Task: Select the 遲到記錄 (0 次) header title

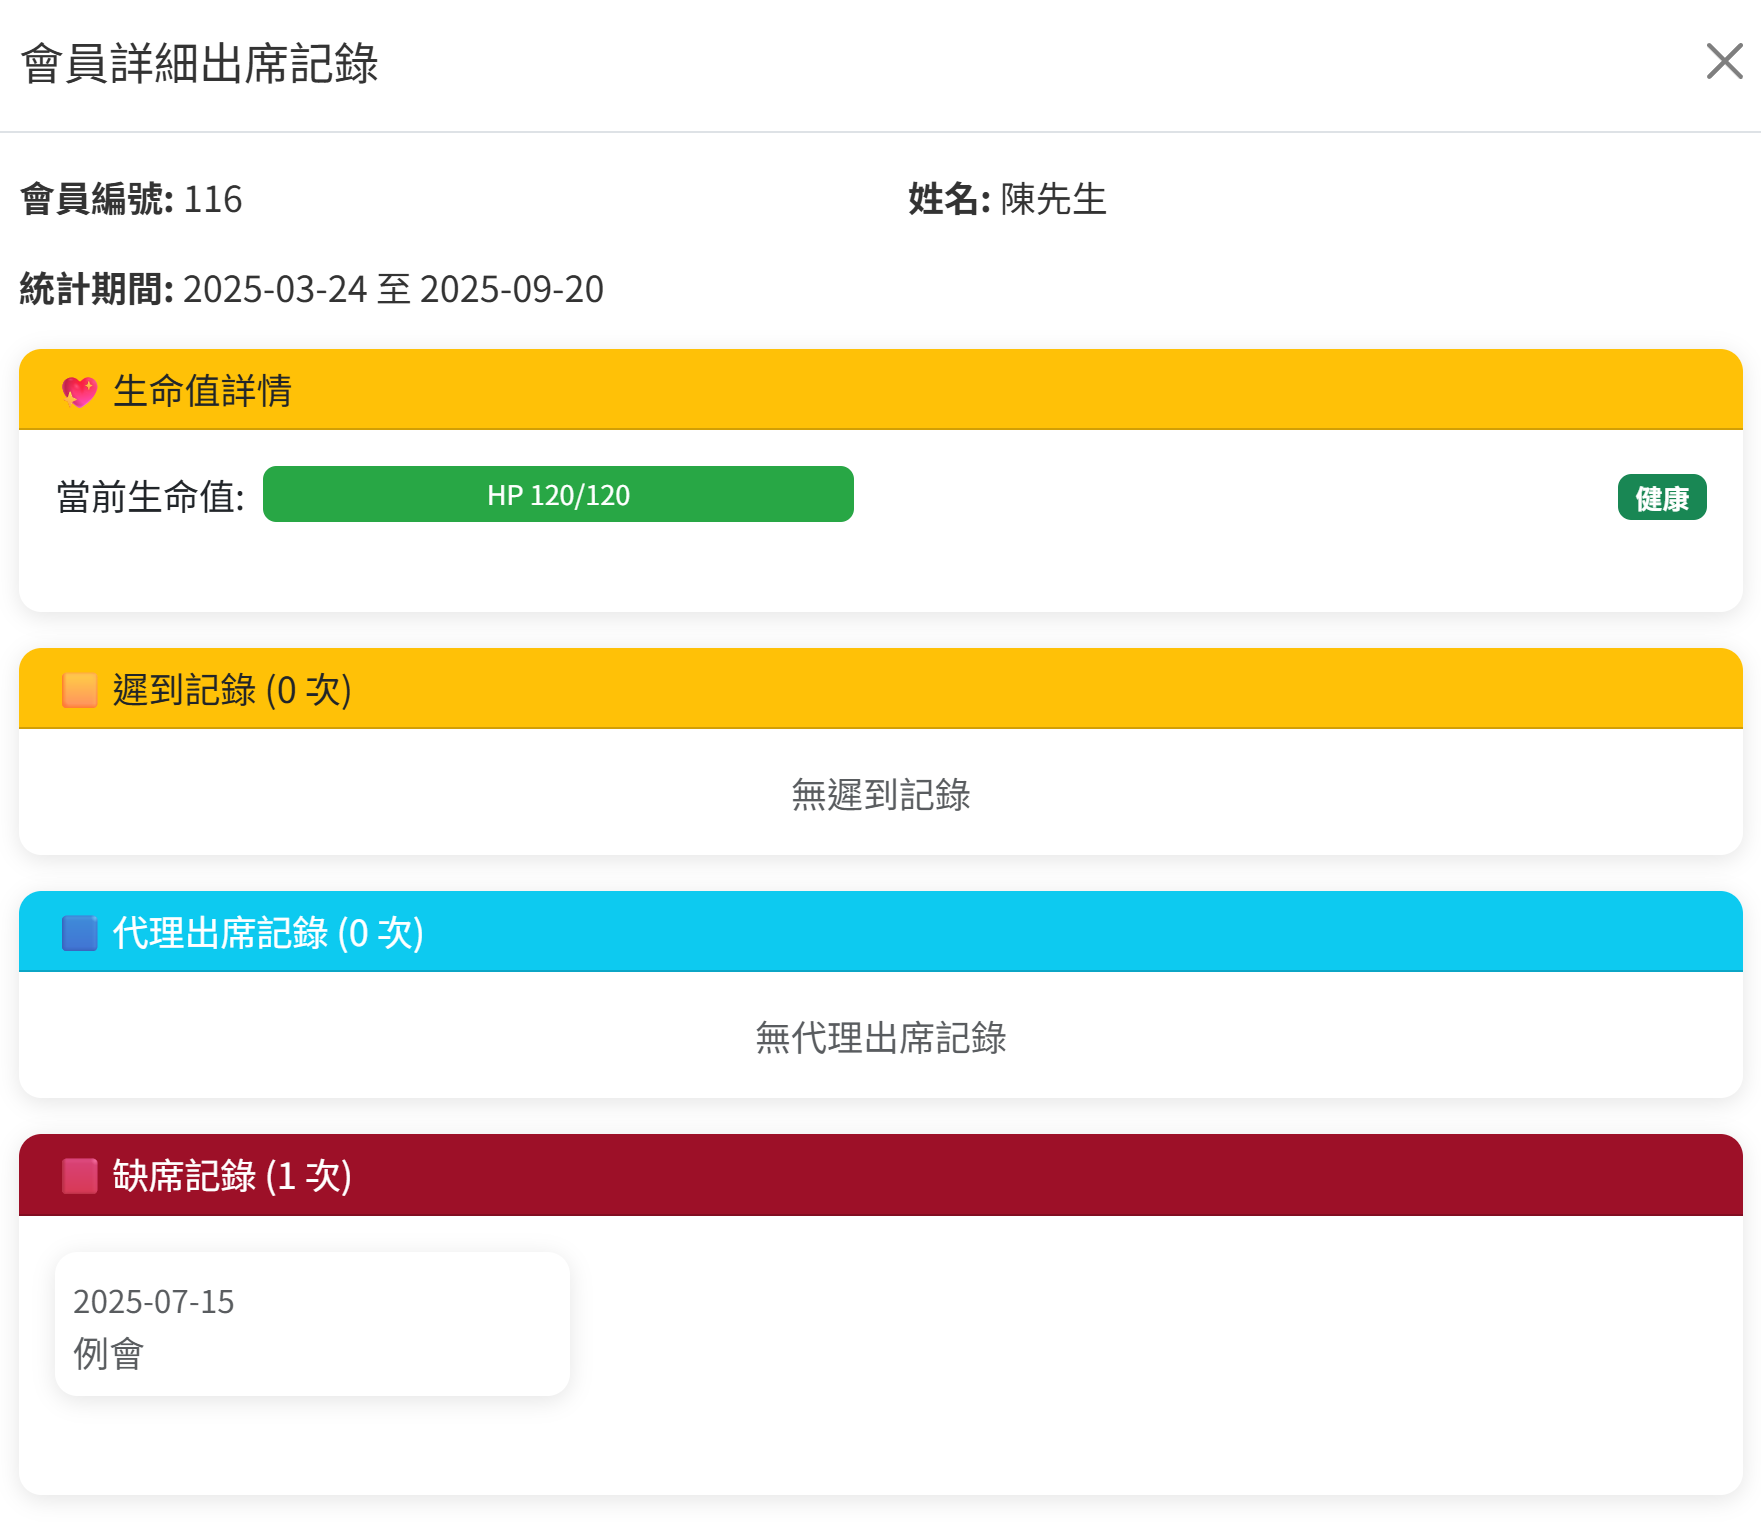Action: pos(232,690)
